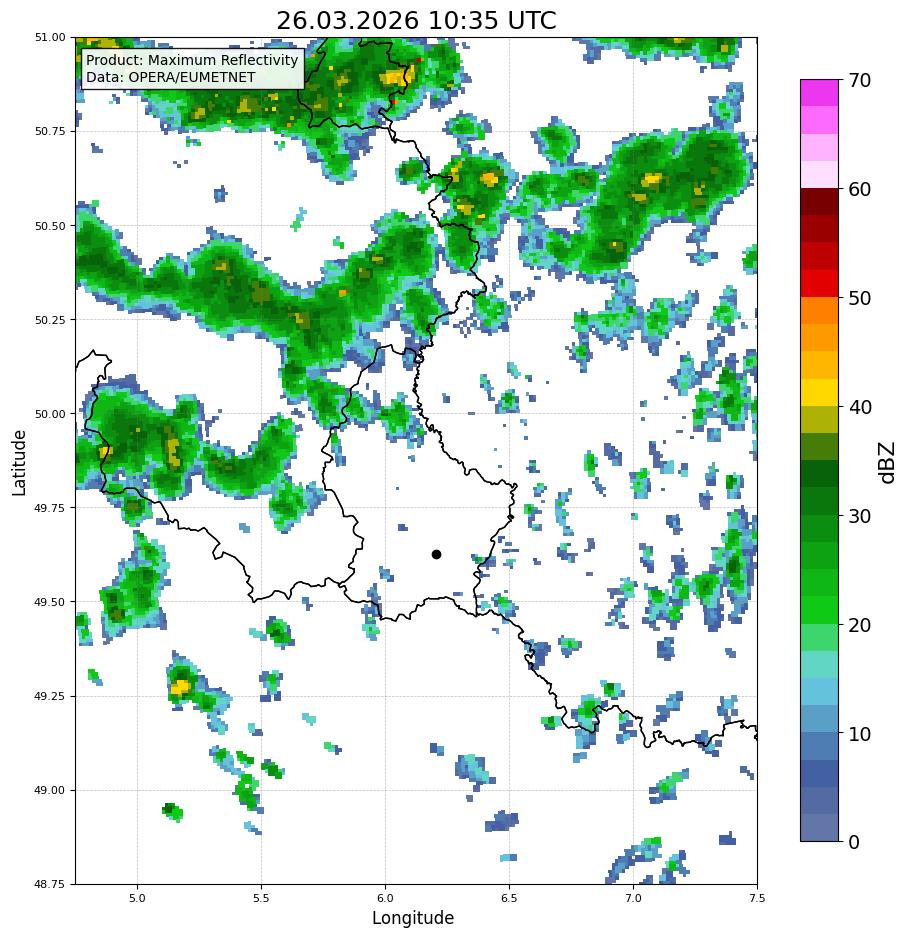This screenshot has height=937, width=908.
Task: Select the yellow 40 dBZ colorbar swatch
Action: pos(820,393)
